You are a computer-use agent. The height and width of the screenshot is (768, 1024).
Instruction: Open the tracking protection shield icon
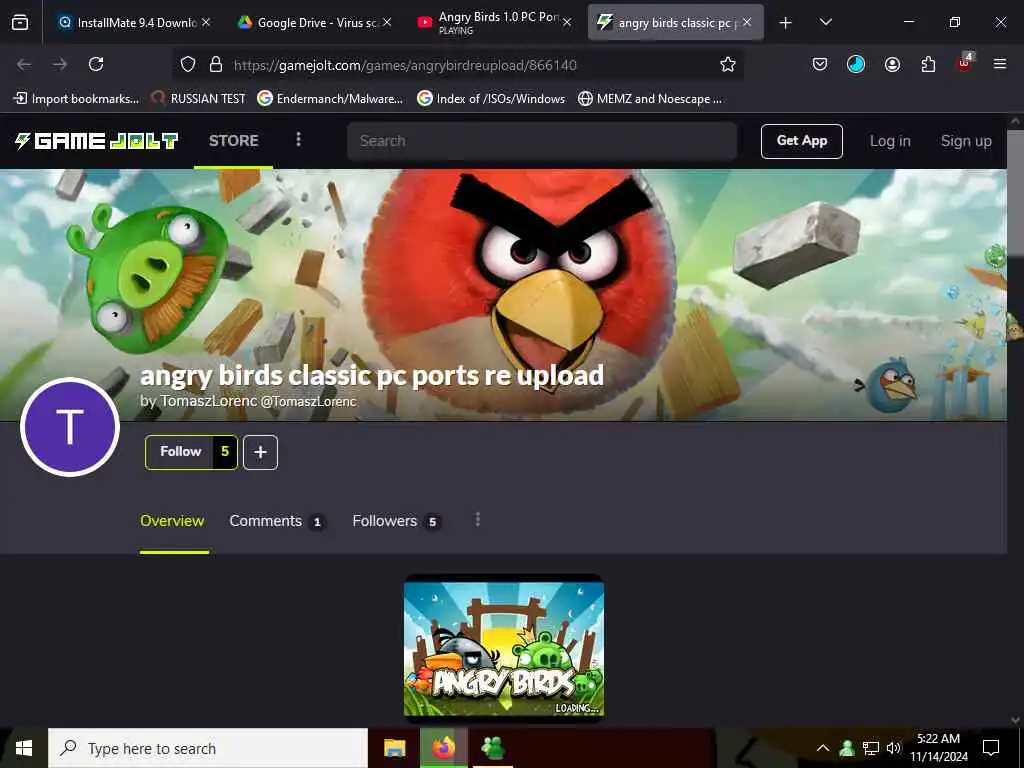tap(188, 64)
